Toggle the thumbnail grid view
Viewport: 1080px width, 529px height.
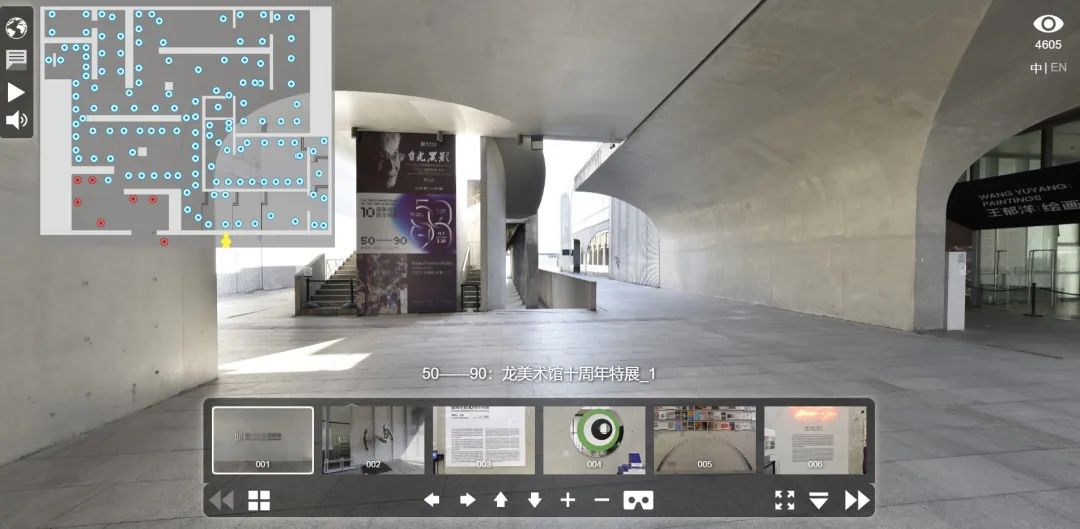coord(259,501)
